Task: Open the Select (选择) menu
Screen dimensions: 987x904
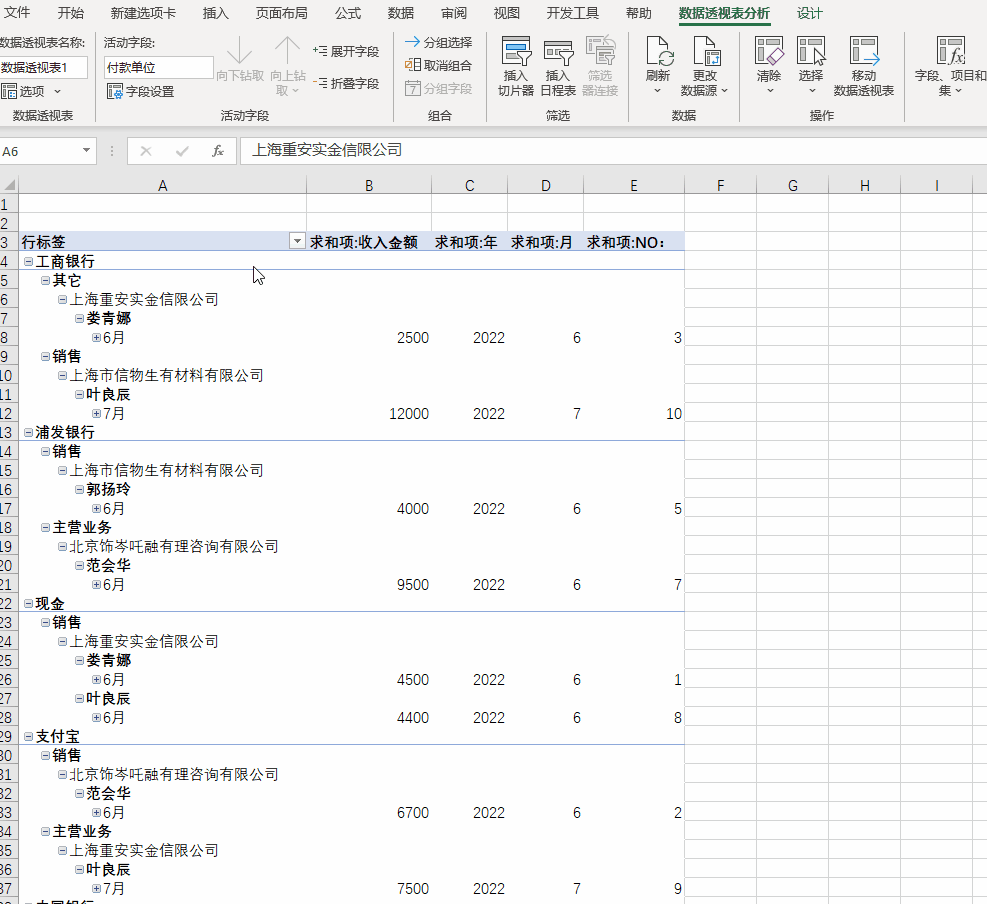Action: pyautogui.click(x=811, y=66)
